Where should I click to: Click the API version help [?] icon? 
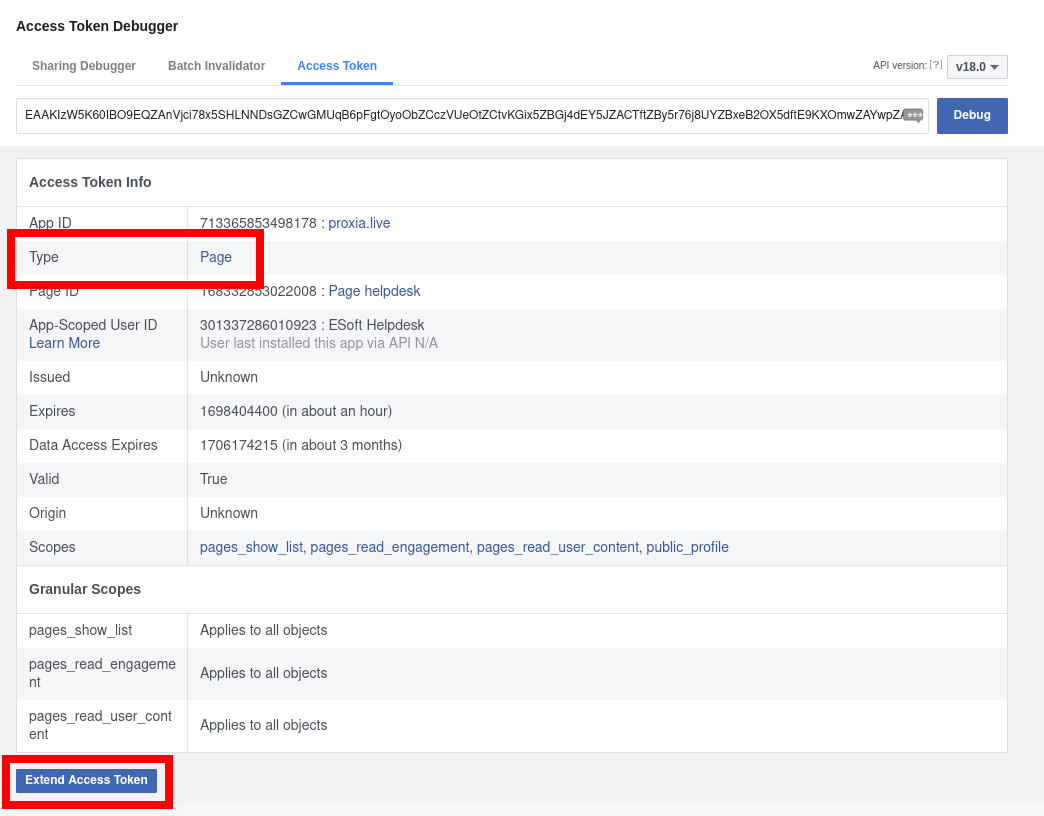pyautogui.click(x=936, y=66)
